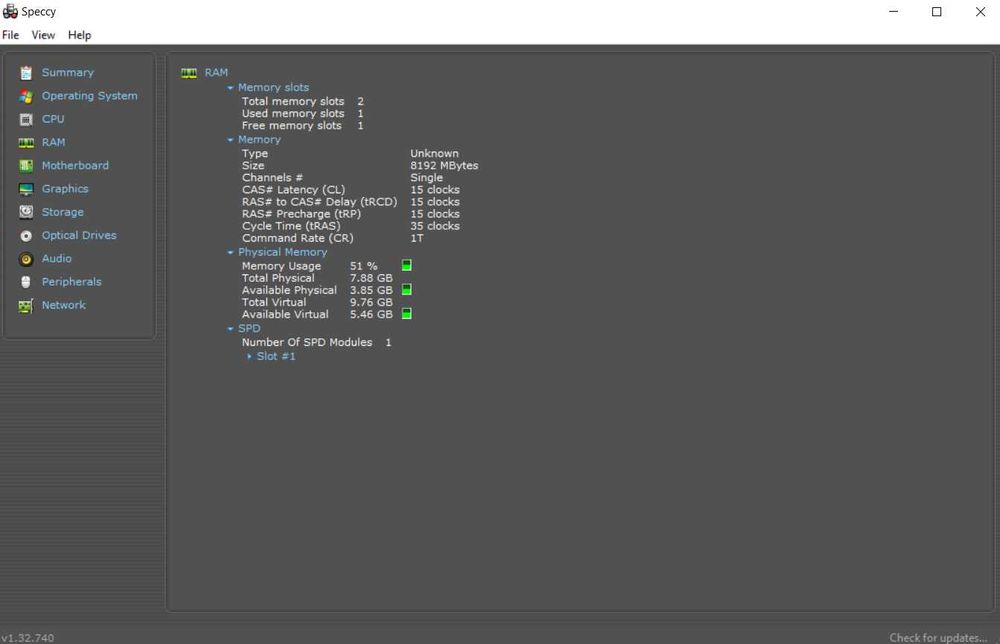This screenshot has height=644, width=1000.
Task: Click the Type Unknown value
Action: pyautogui.click(x=434, y=154)
